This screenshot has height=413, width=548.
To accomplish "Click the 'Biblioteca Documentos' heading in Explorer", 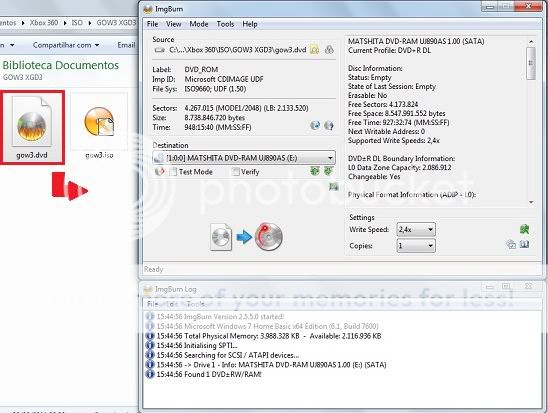I will [x=61, y=65].
